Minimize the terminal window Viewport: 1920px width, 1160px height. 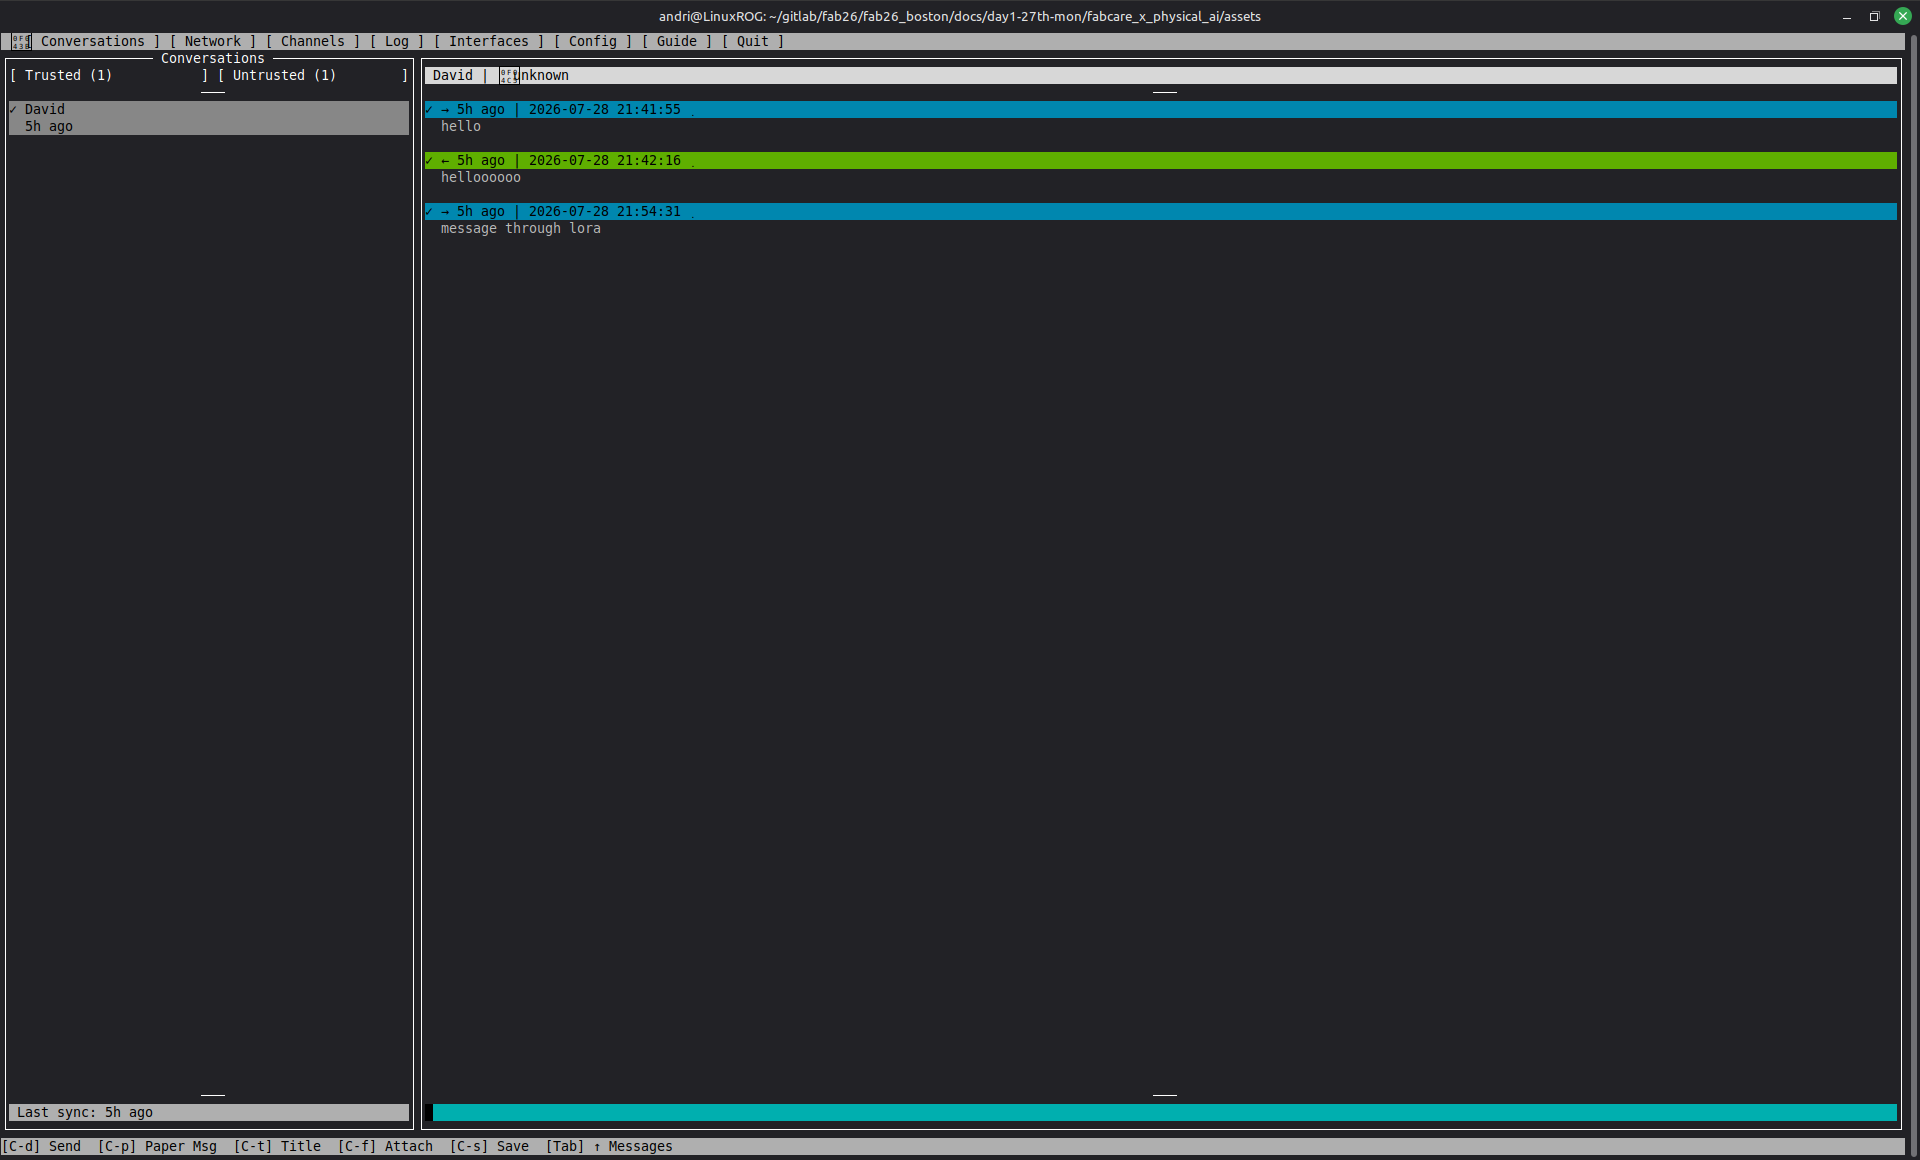(x=1847, y=16)
